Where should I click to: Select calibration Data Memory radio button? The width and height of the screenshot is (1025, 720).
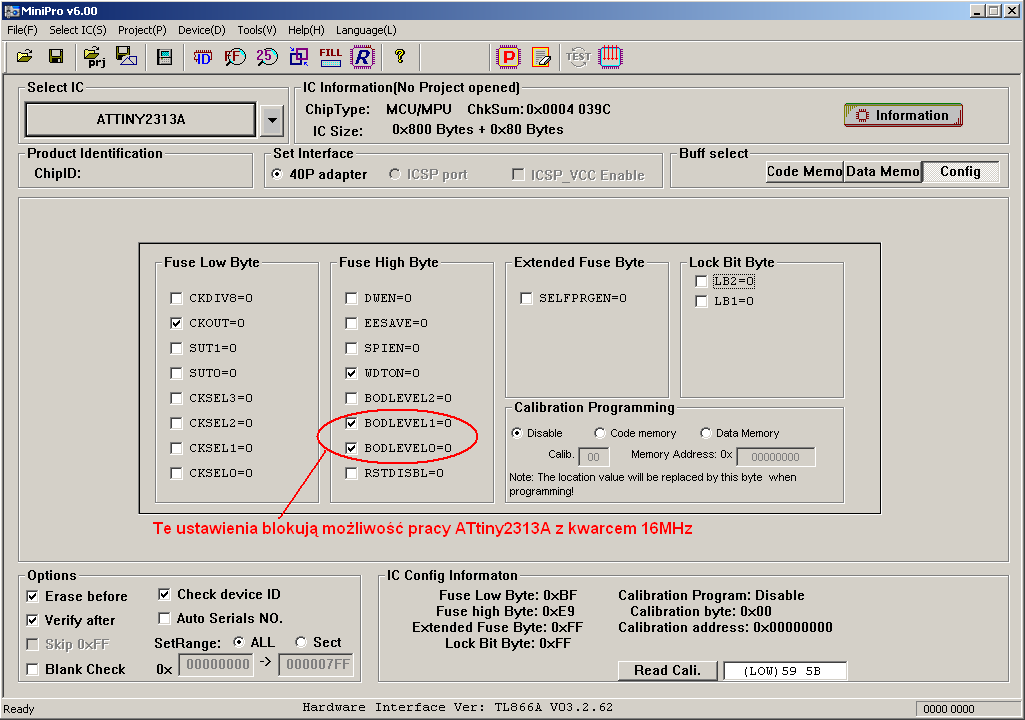point(705,433)
